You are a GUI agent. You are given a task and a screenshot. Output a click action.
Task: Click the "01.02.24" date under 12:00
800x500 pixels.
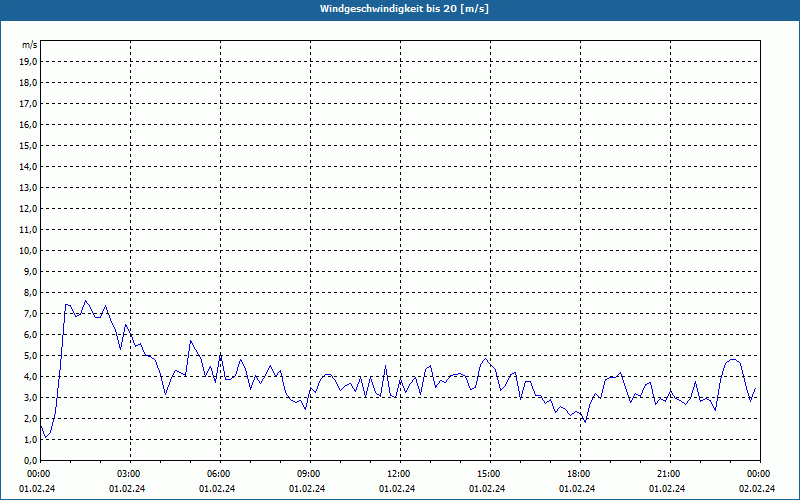coord(397,489)
